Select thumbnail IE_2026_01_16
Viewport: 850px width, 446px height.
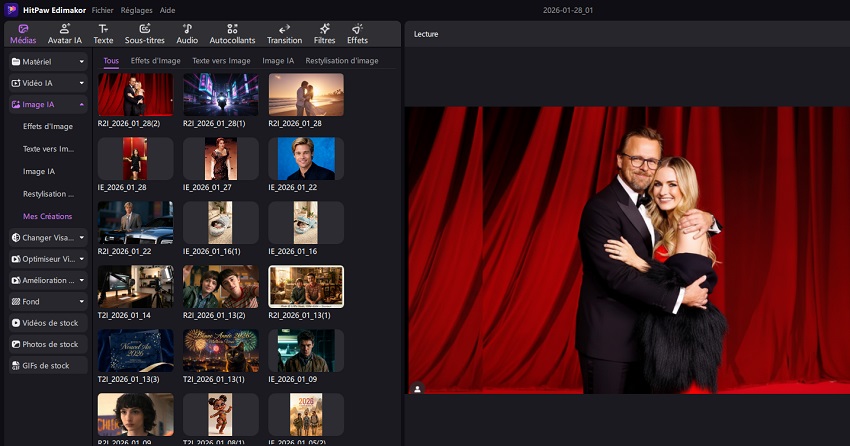tap(306, 223)
